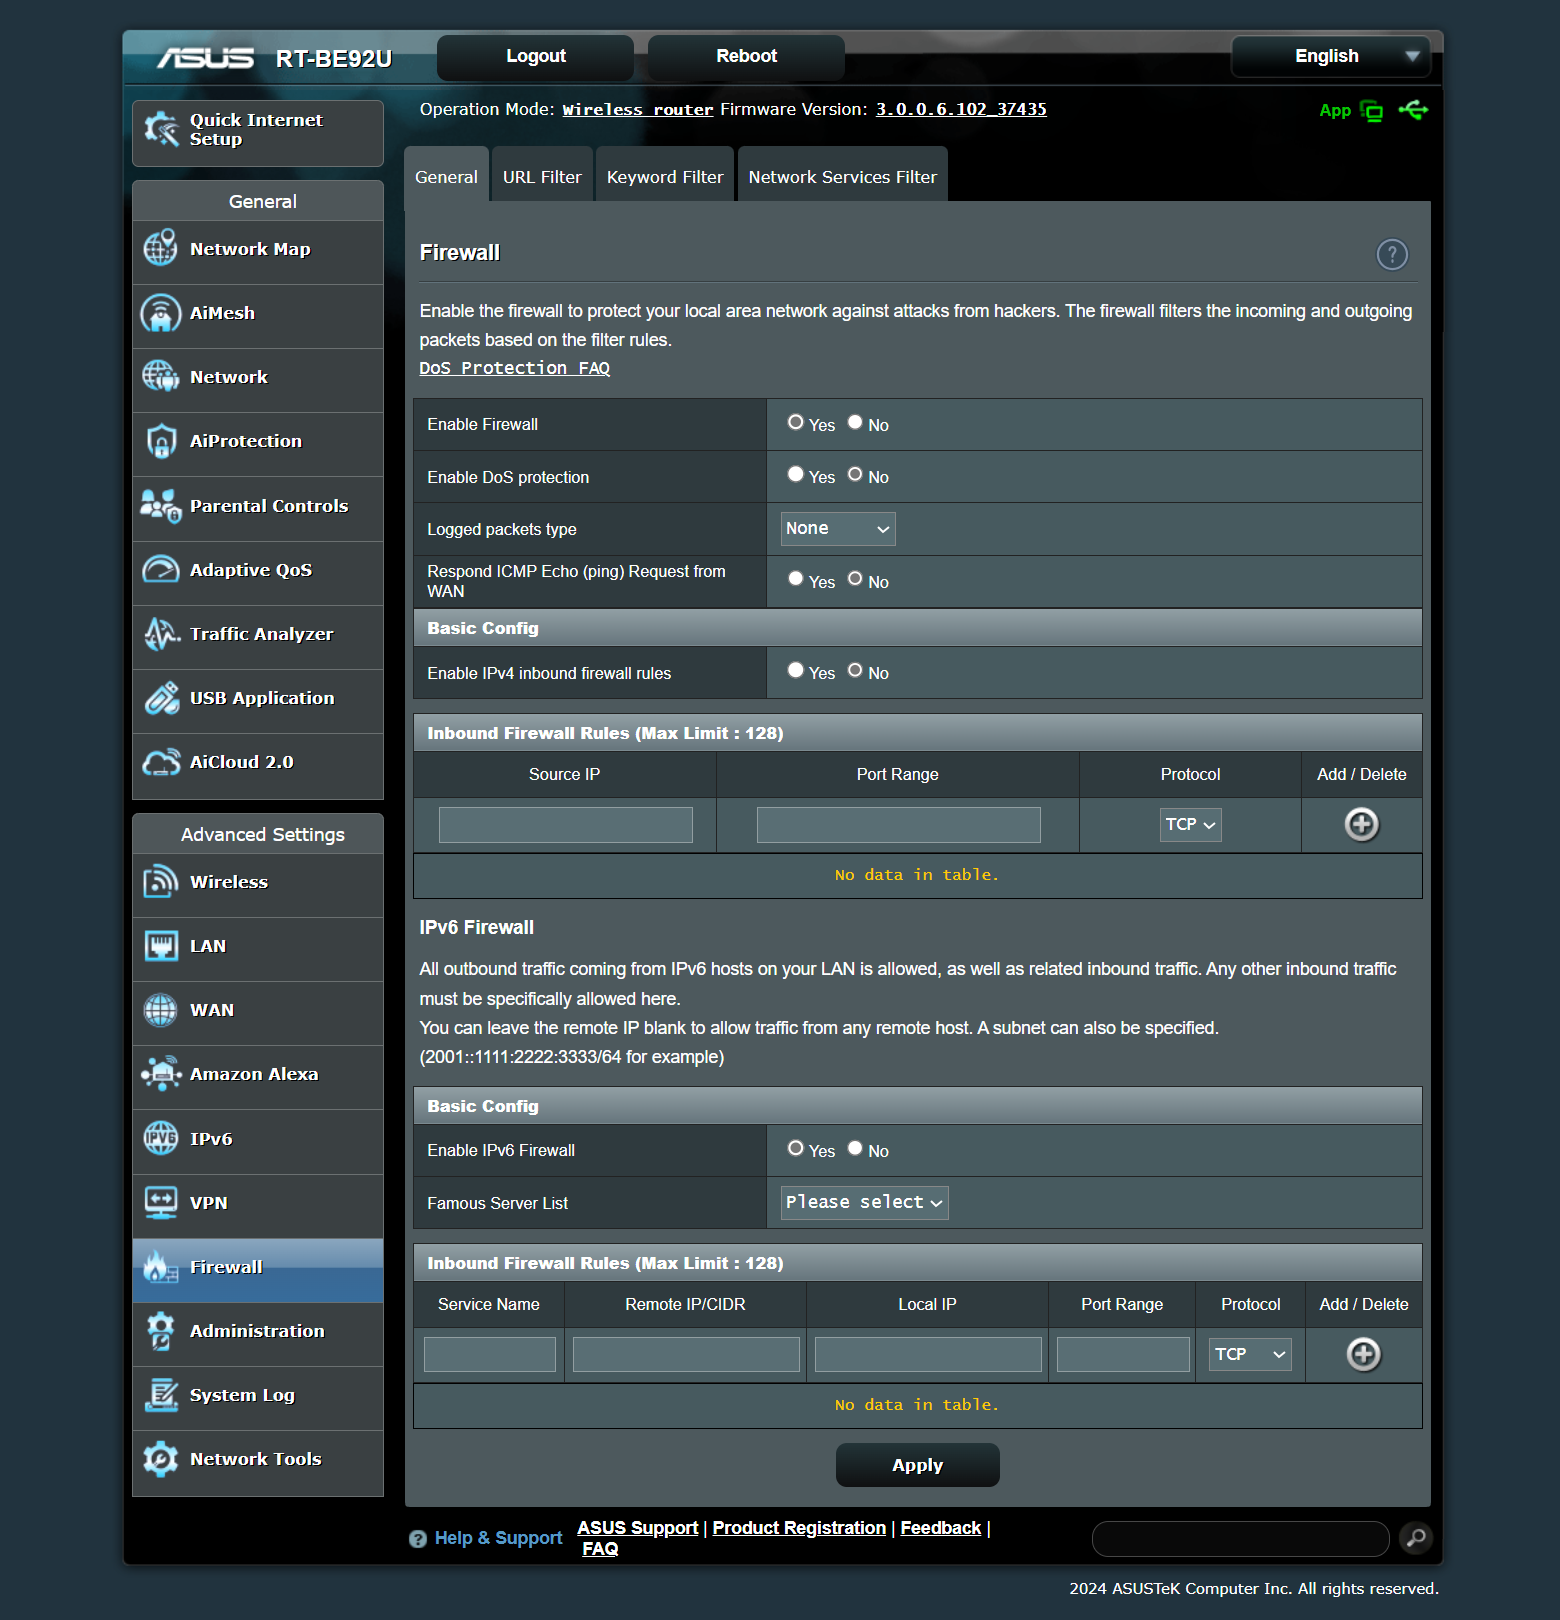Switch to the Network Services Filter tab
The height and width of the screenshot is (1620, 1560).
[x=843, y=176]
